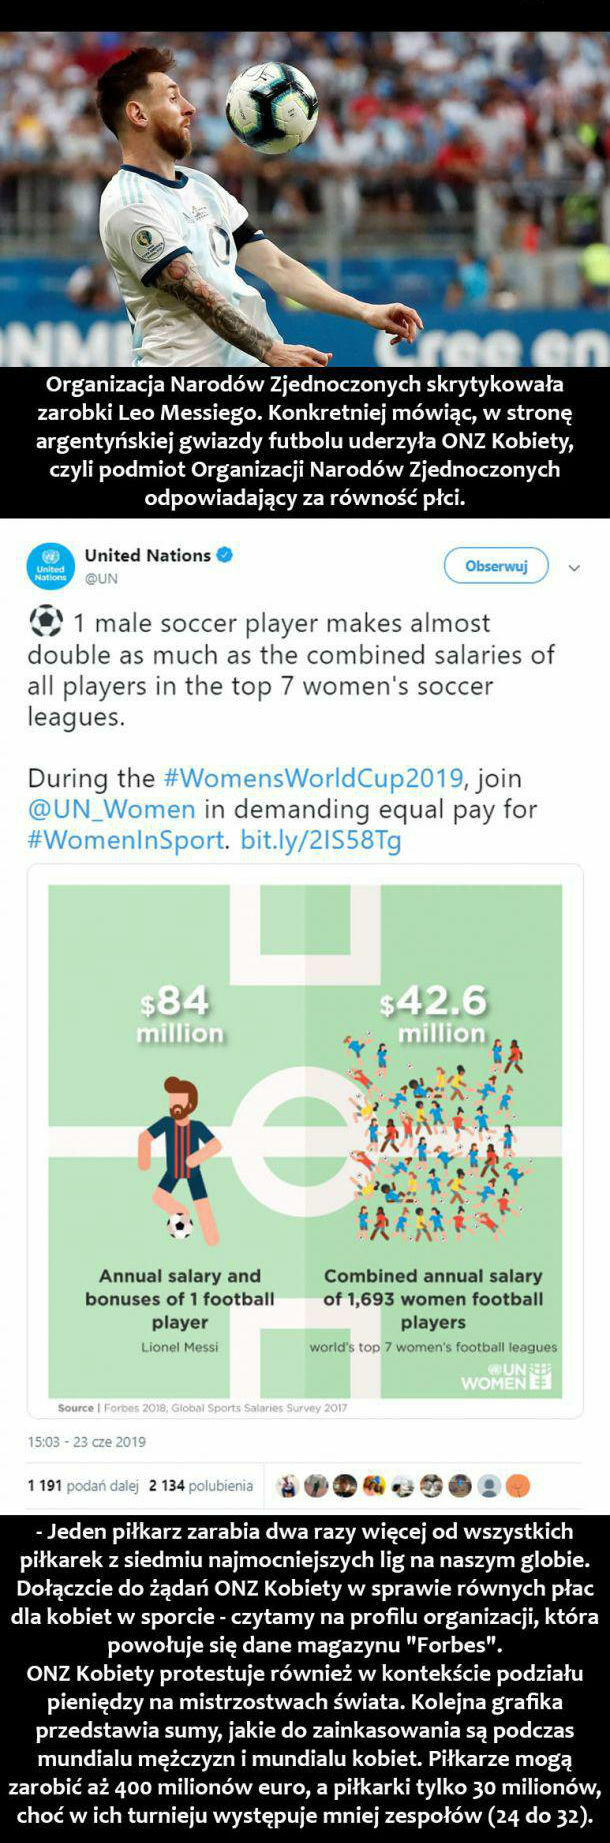
Task: Click the orange last liker avatar
Action: pos(518,1486)
